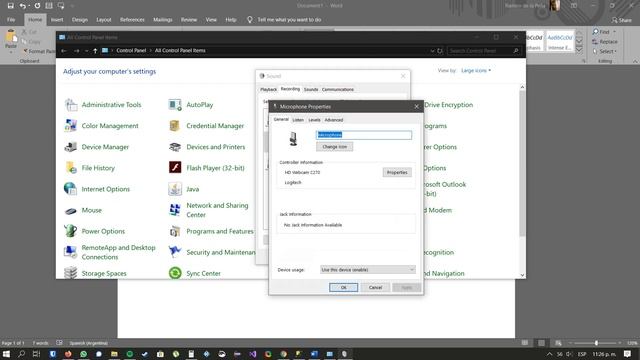Image resolution: width=640 pixels, height=360 pixels.
Task: Select the Communications tab in Sound dialog
Action: tap(338, 89)
